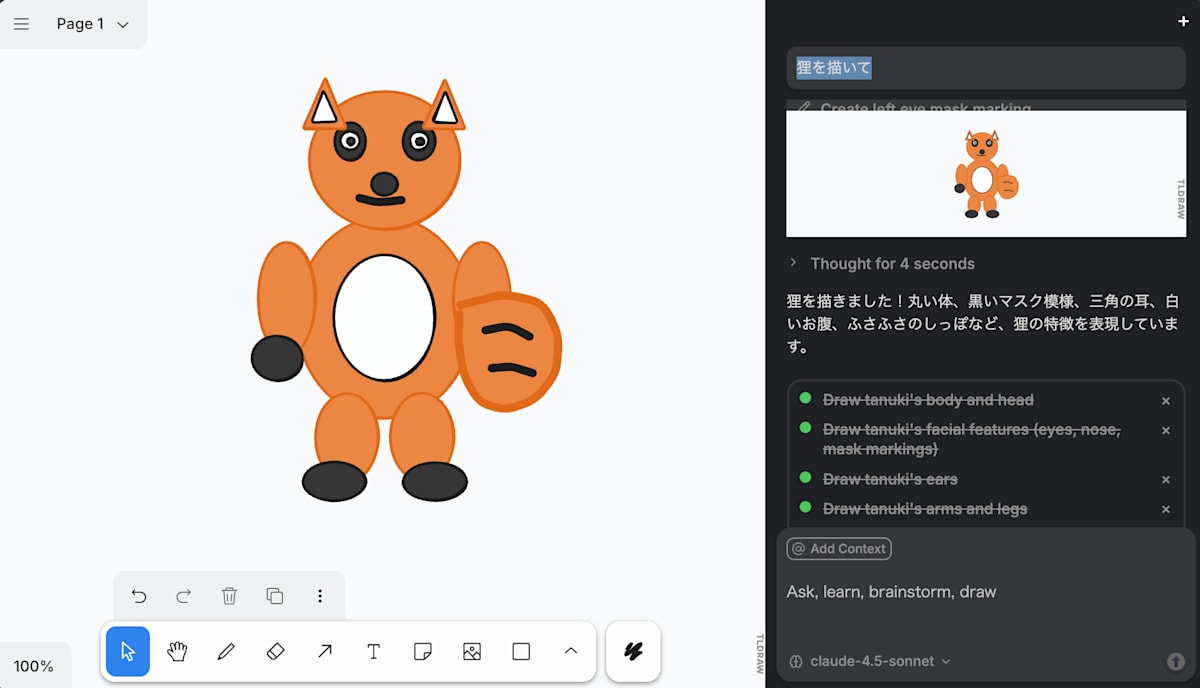This screenshot has height=688, width=1200.
Task: Select the Eraser tool
Action: pyautogui.click(x=275, y=651)
